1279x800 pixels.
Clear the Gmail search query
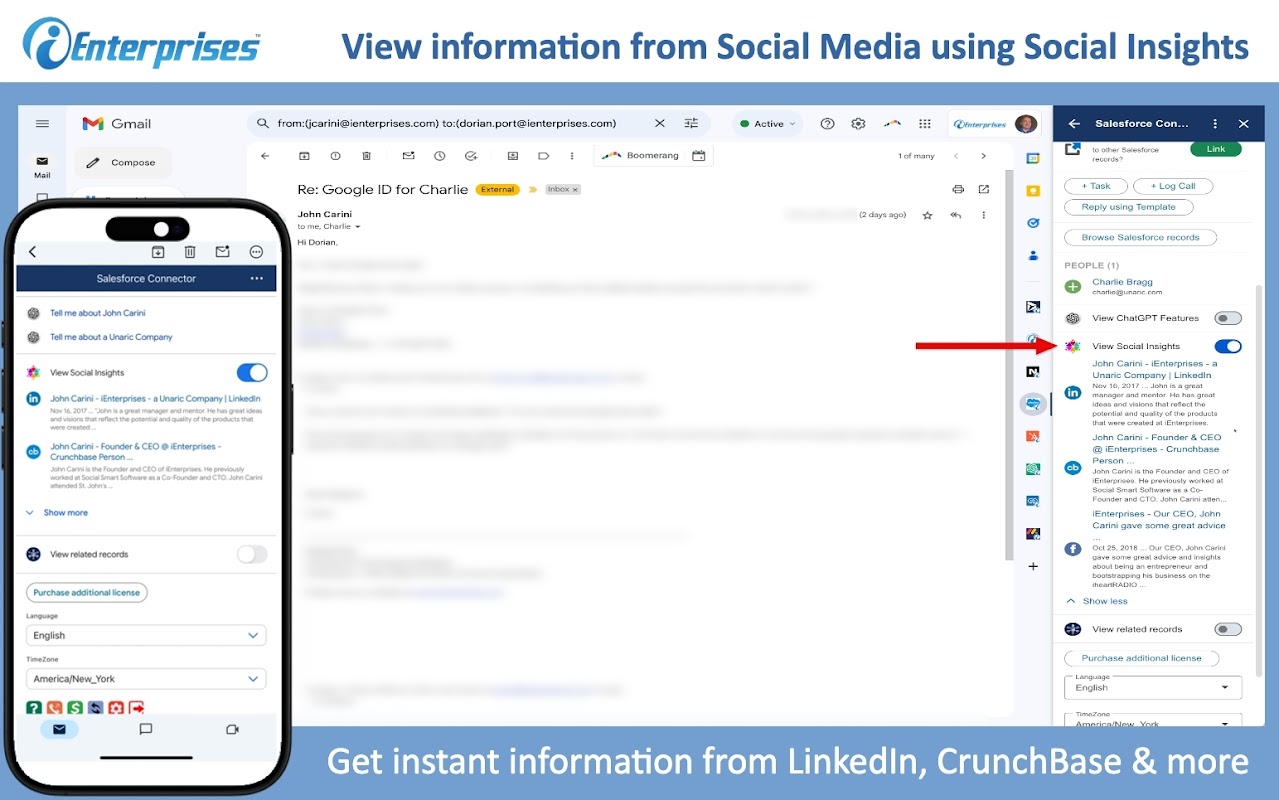point(659,124)
